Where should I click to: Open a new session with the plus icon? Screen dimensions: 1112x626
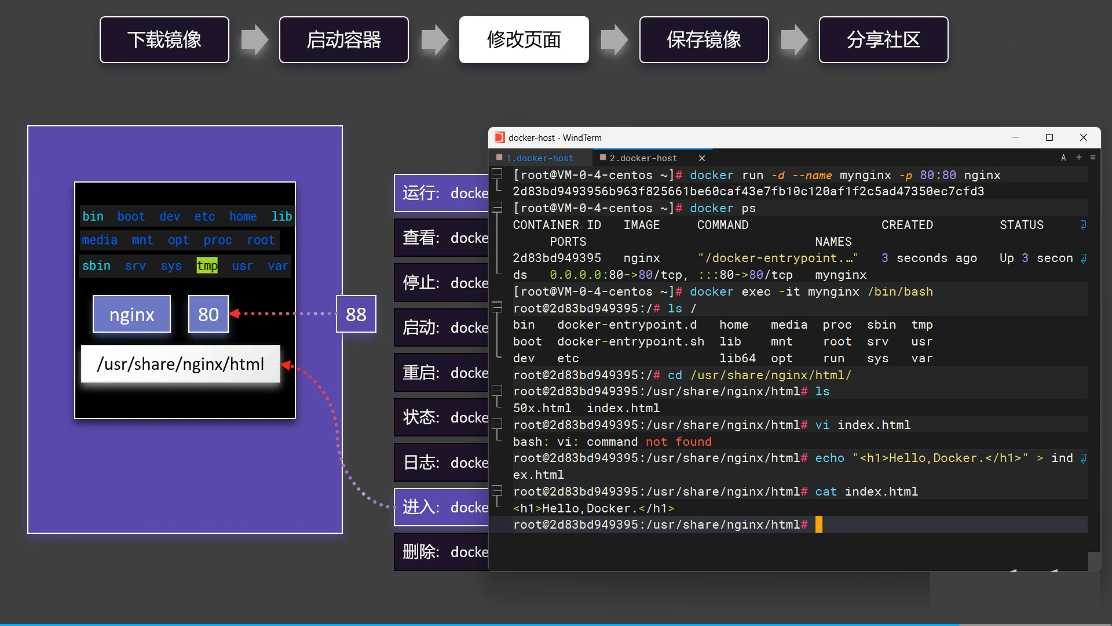pyautogui.click(x=1079, y=158)
